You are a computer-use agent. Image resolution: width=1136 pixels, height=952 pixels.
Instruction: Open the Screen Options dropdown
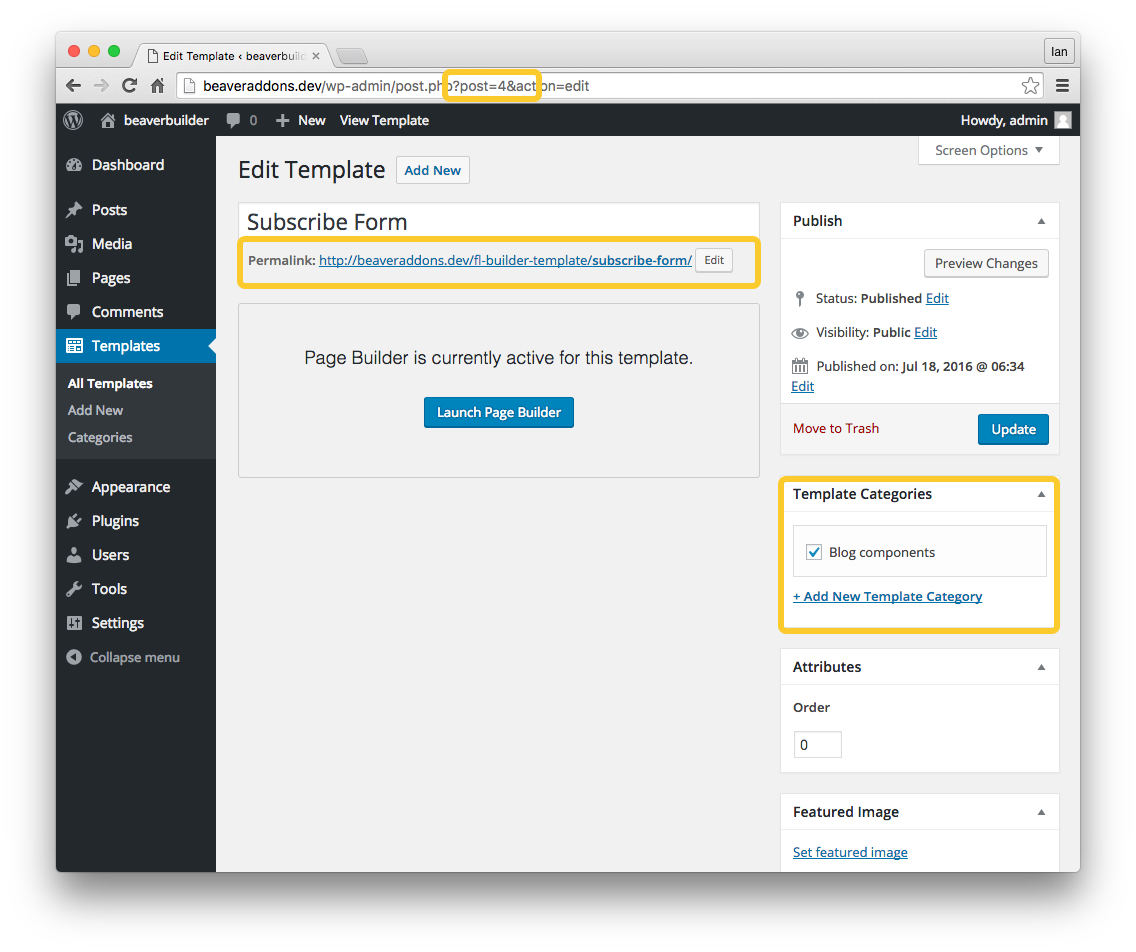tap(988, 150)
